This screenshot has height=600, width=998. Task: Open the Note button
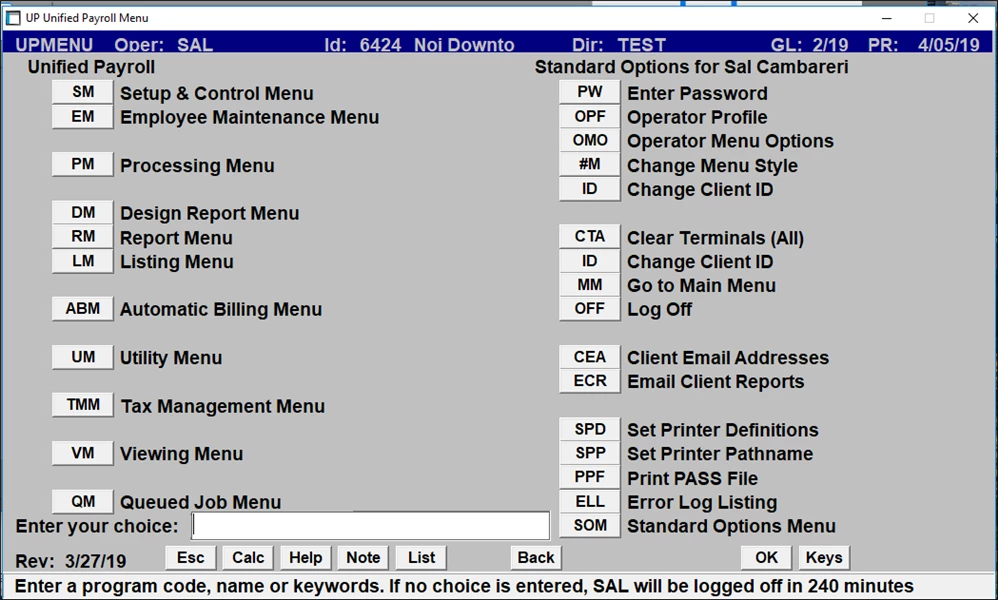pyautogui.click(x=363, y=558)
